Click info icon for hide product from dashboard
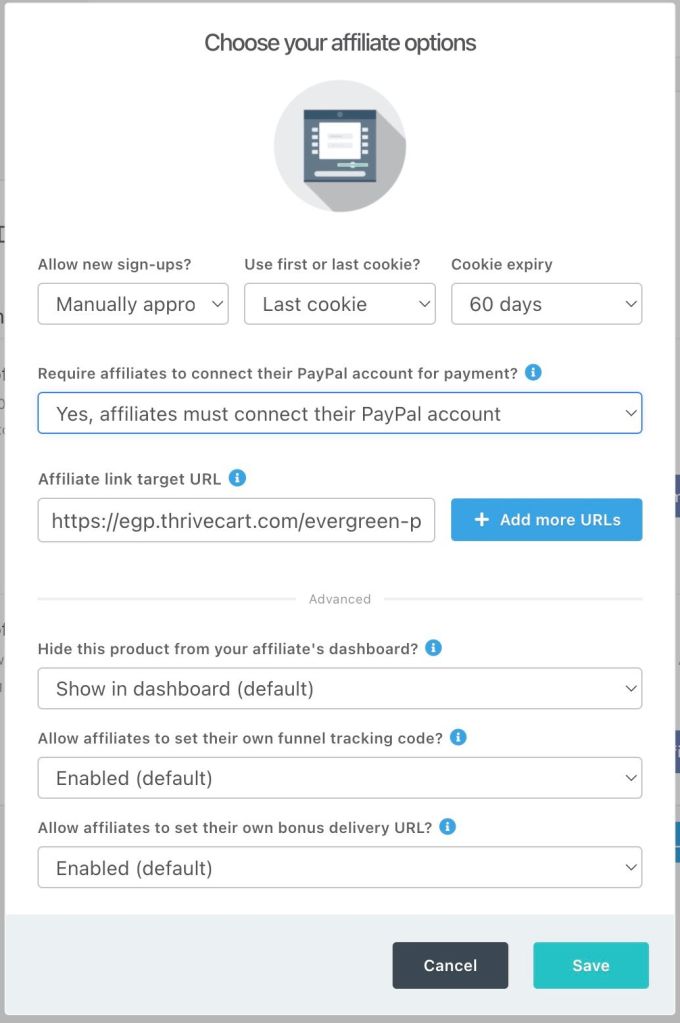This screenshot has width=680, height=1023. pyautogui.click(x=433, y=648)
